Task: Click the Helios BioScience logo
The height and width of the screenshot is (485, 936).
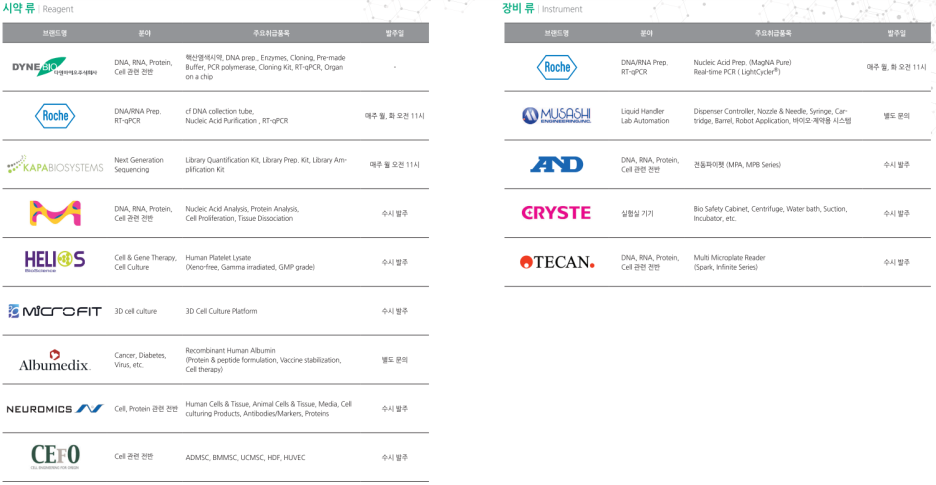Action: (x=55, y=262)
